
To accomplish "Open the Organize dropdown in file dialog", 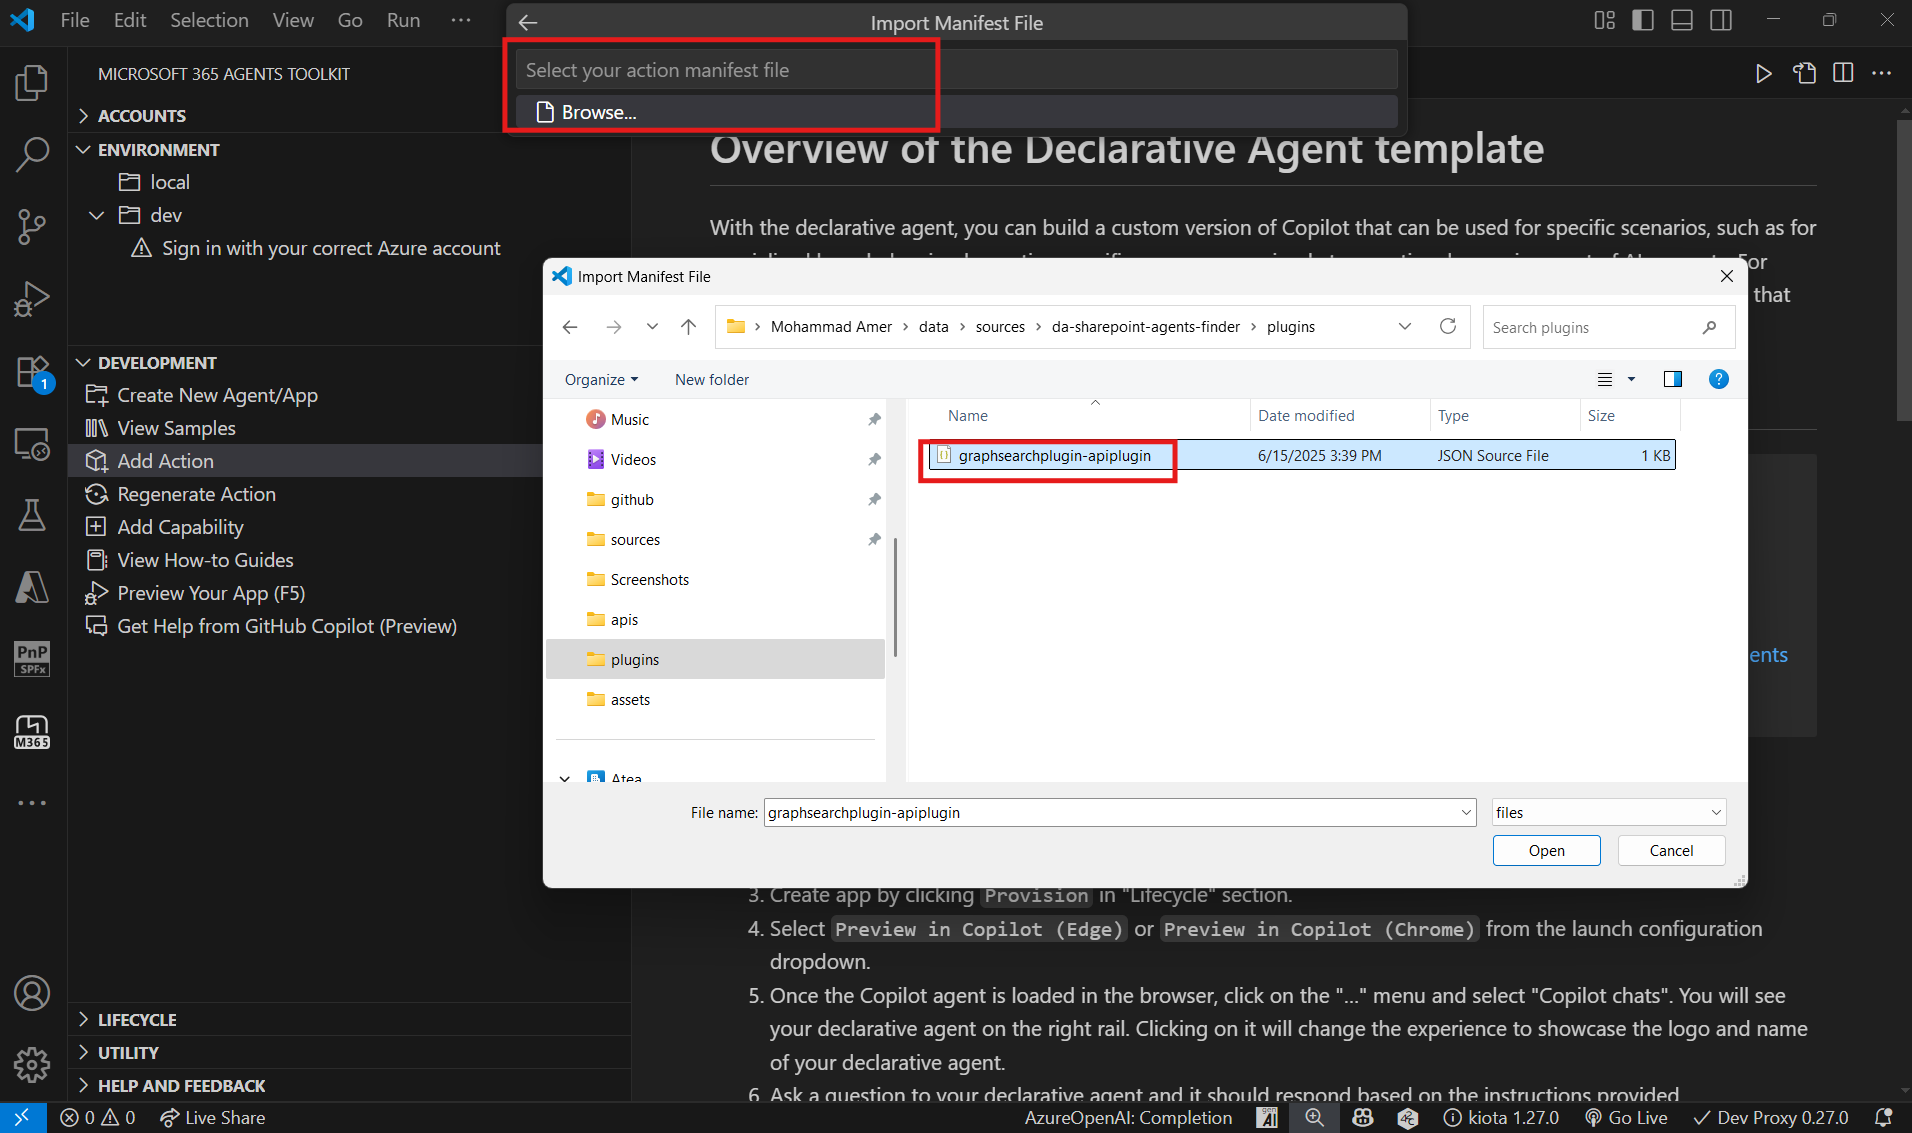I will click(x=601, y=380).
